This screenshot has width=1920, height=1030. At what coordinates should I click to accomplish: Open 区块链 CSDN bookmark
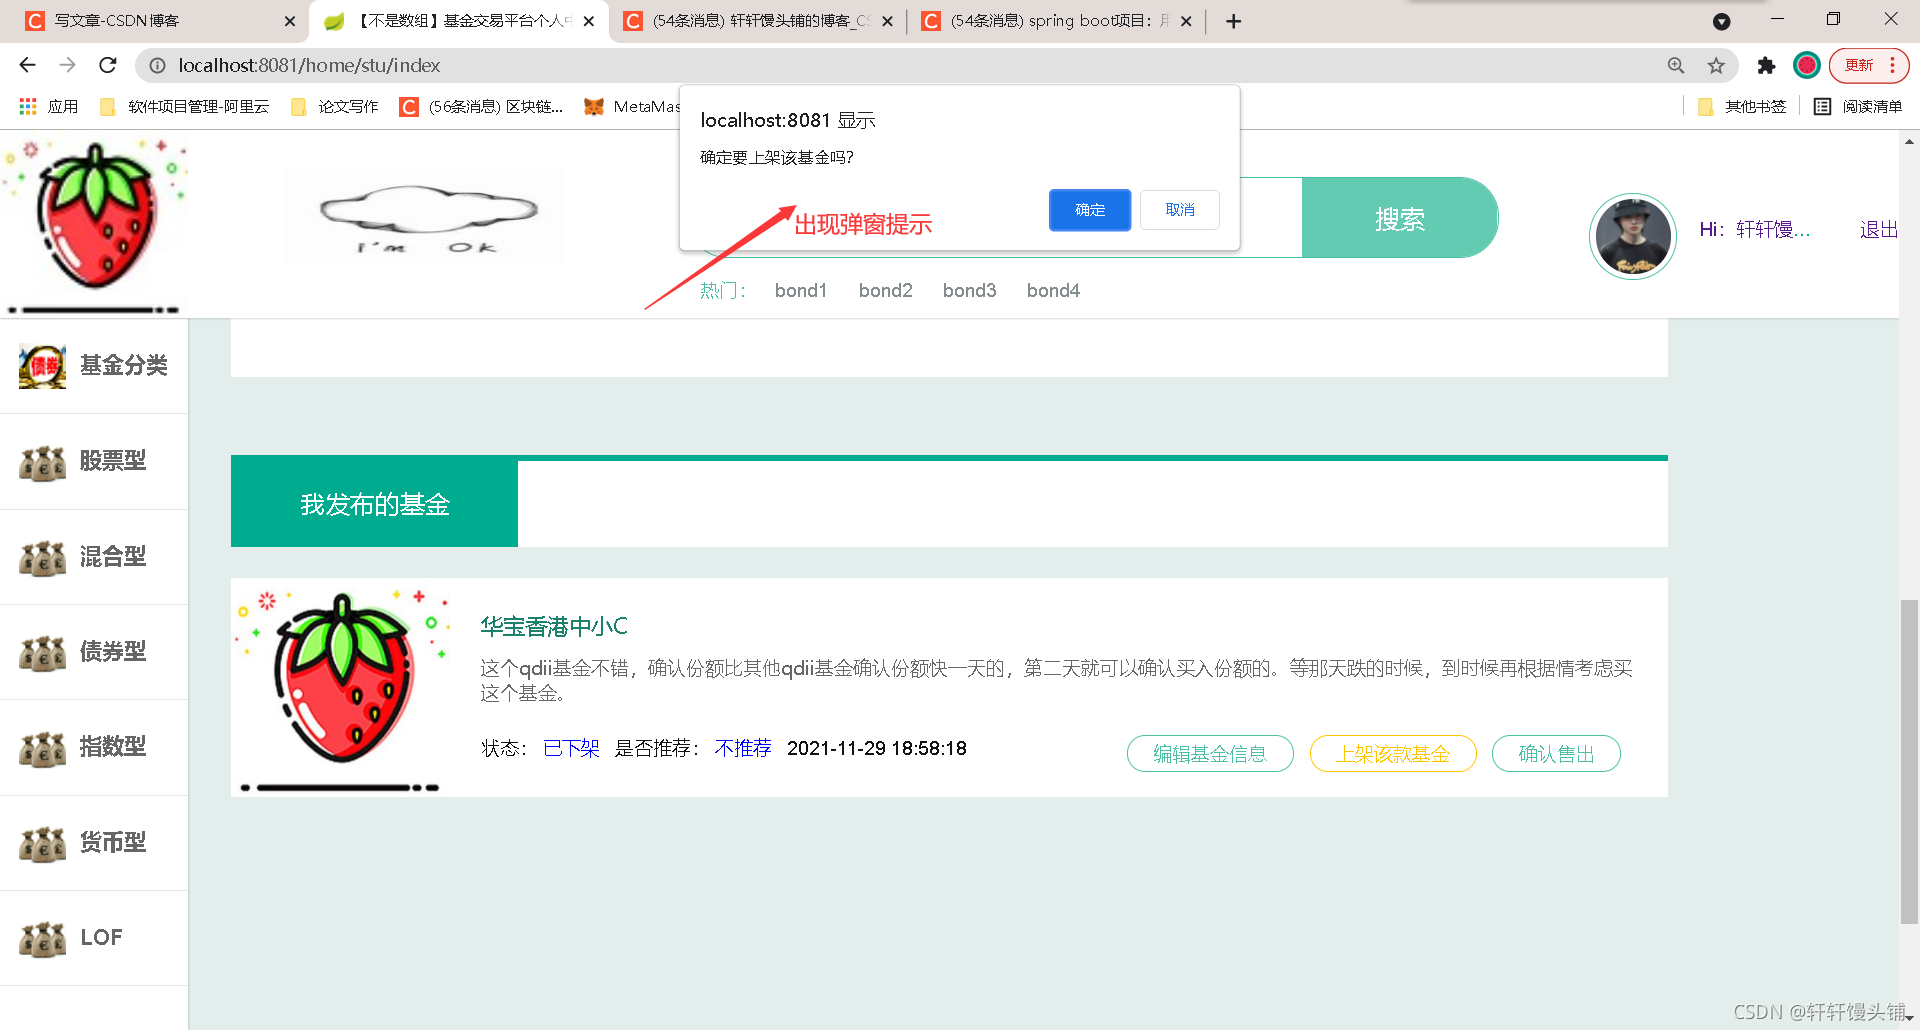point(482,106)
